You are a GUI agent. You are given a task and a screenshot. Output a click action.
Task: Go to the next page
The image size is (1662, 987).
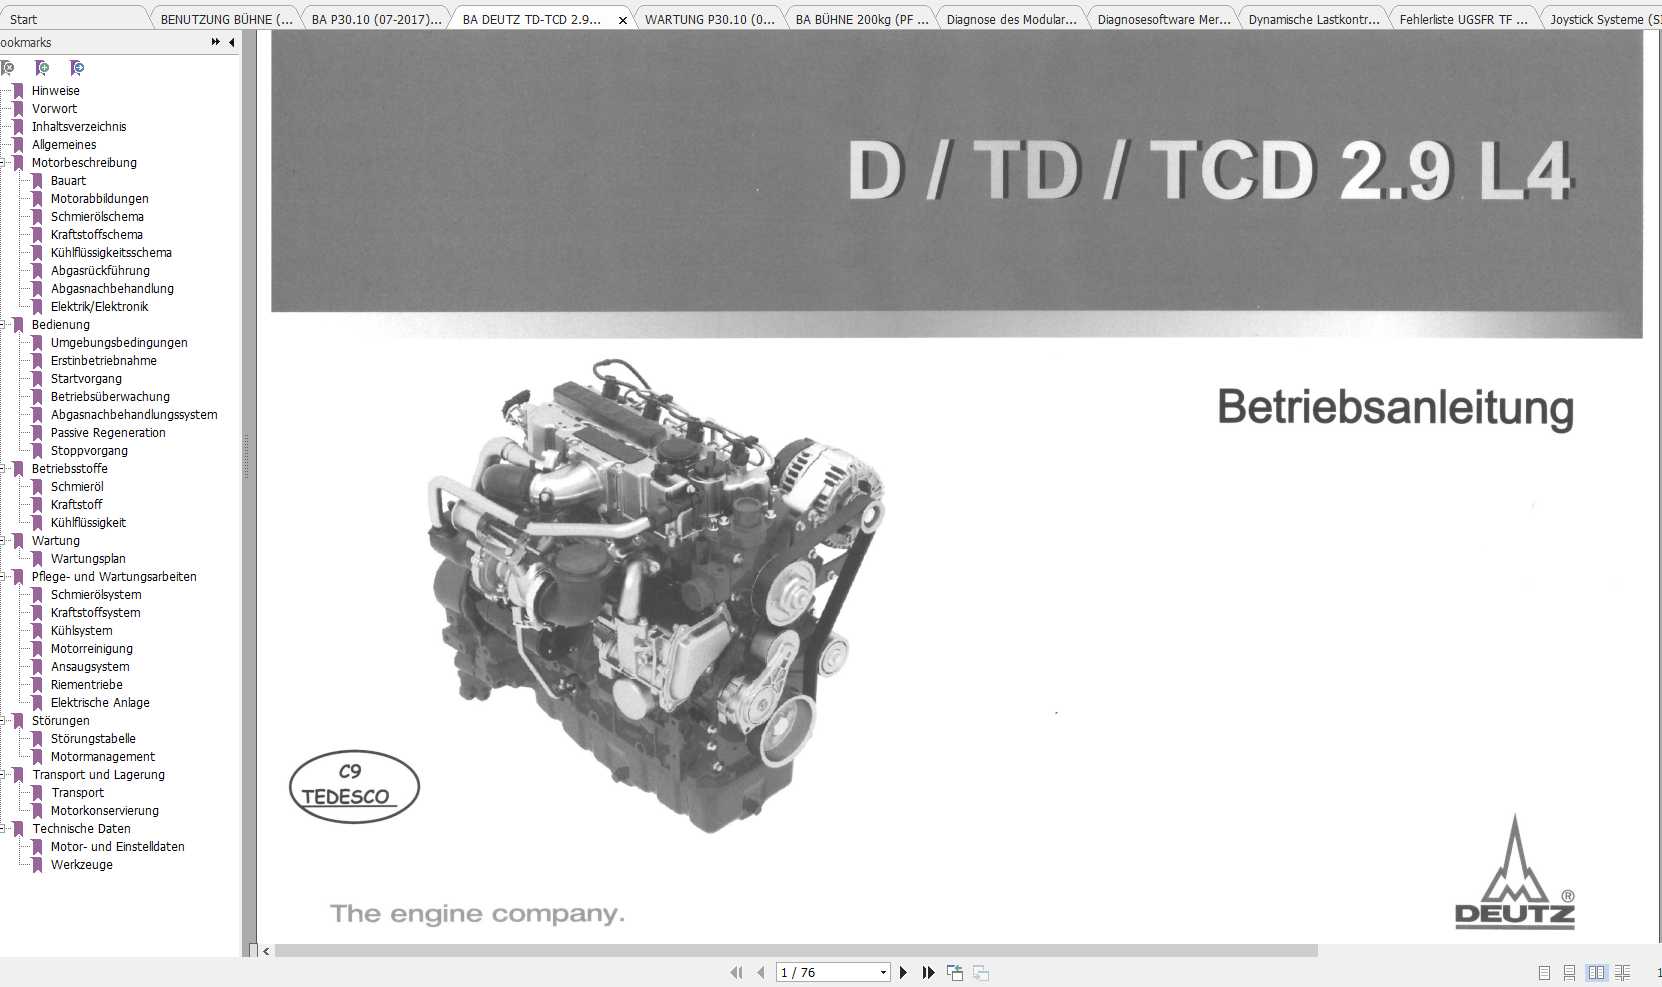(903, 972)
